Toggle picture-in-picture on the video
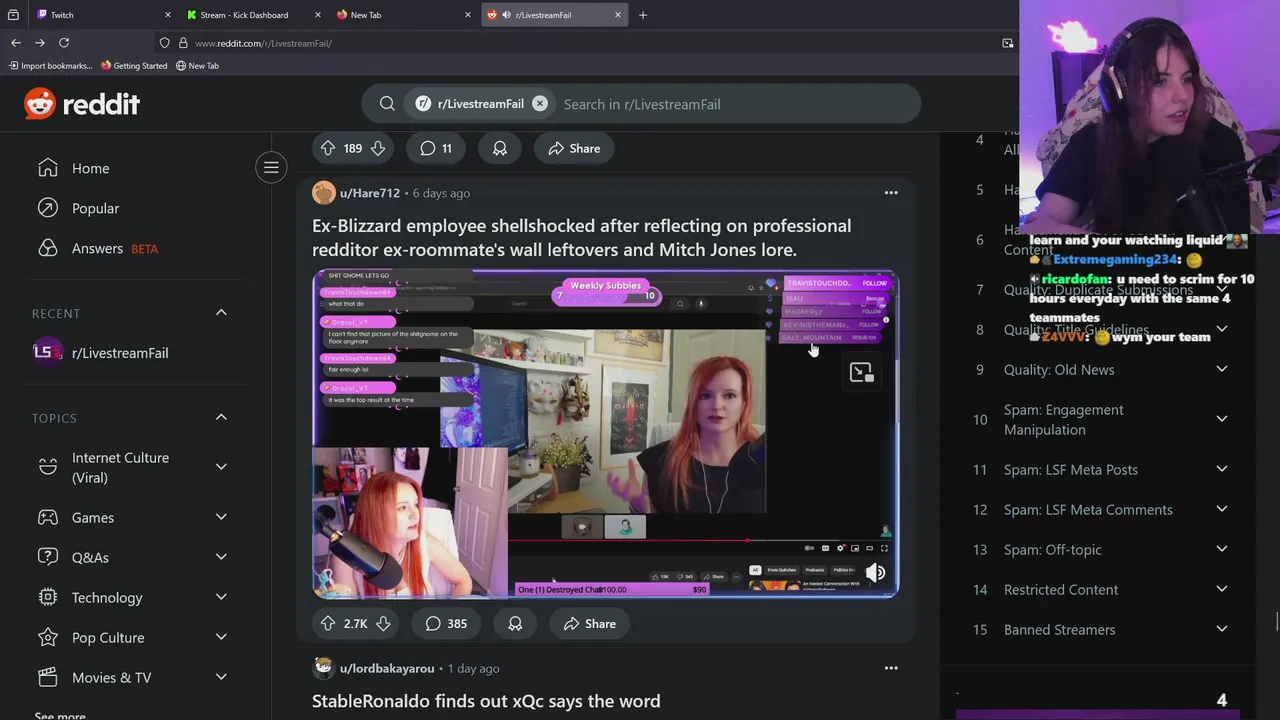The height and width of the screenshot is (720, 1280). [861, 372]
